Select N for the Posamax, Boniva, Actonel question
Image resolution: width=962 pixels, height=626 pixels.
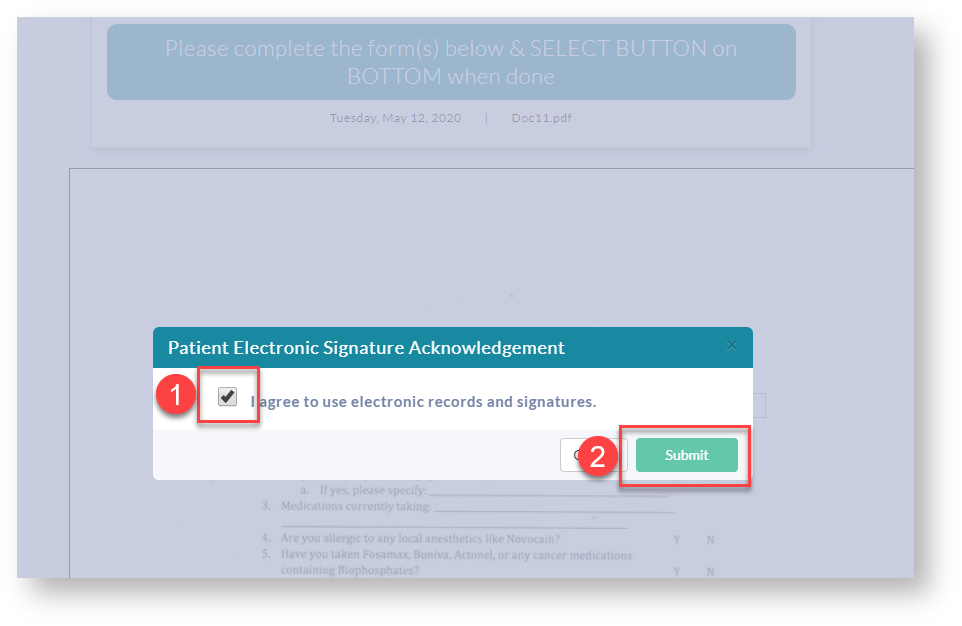(711, 571)
